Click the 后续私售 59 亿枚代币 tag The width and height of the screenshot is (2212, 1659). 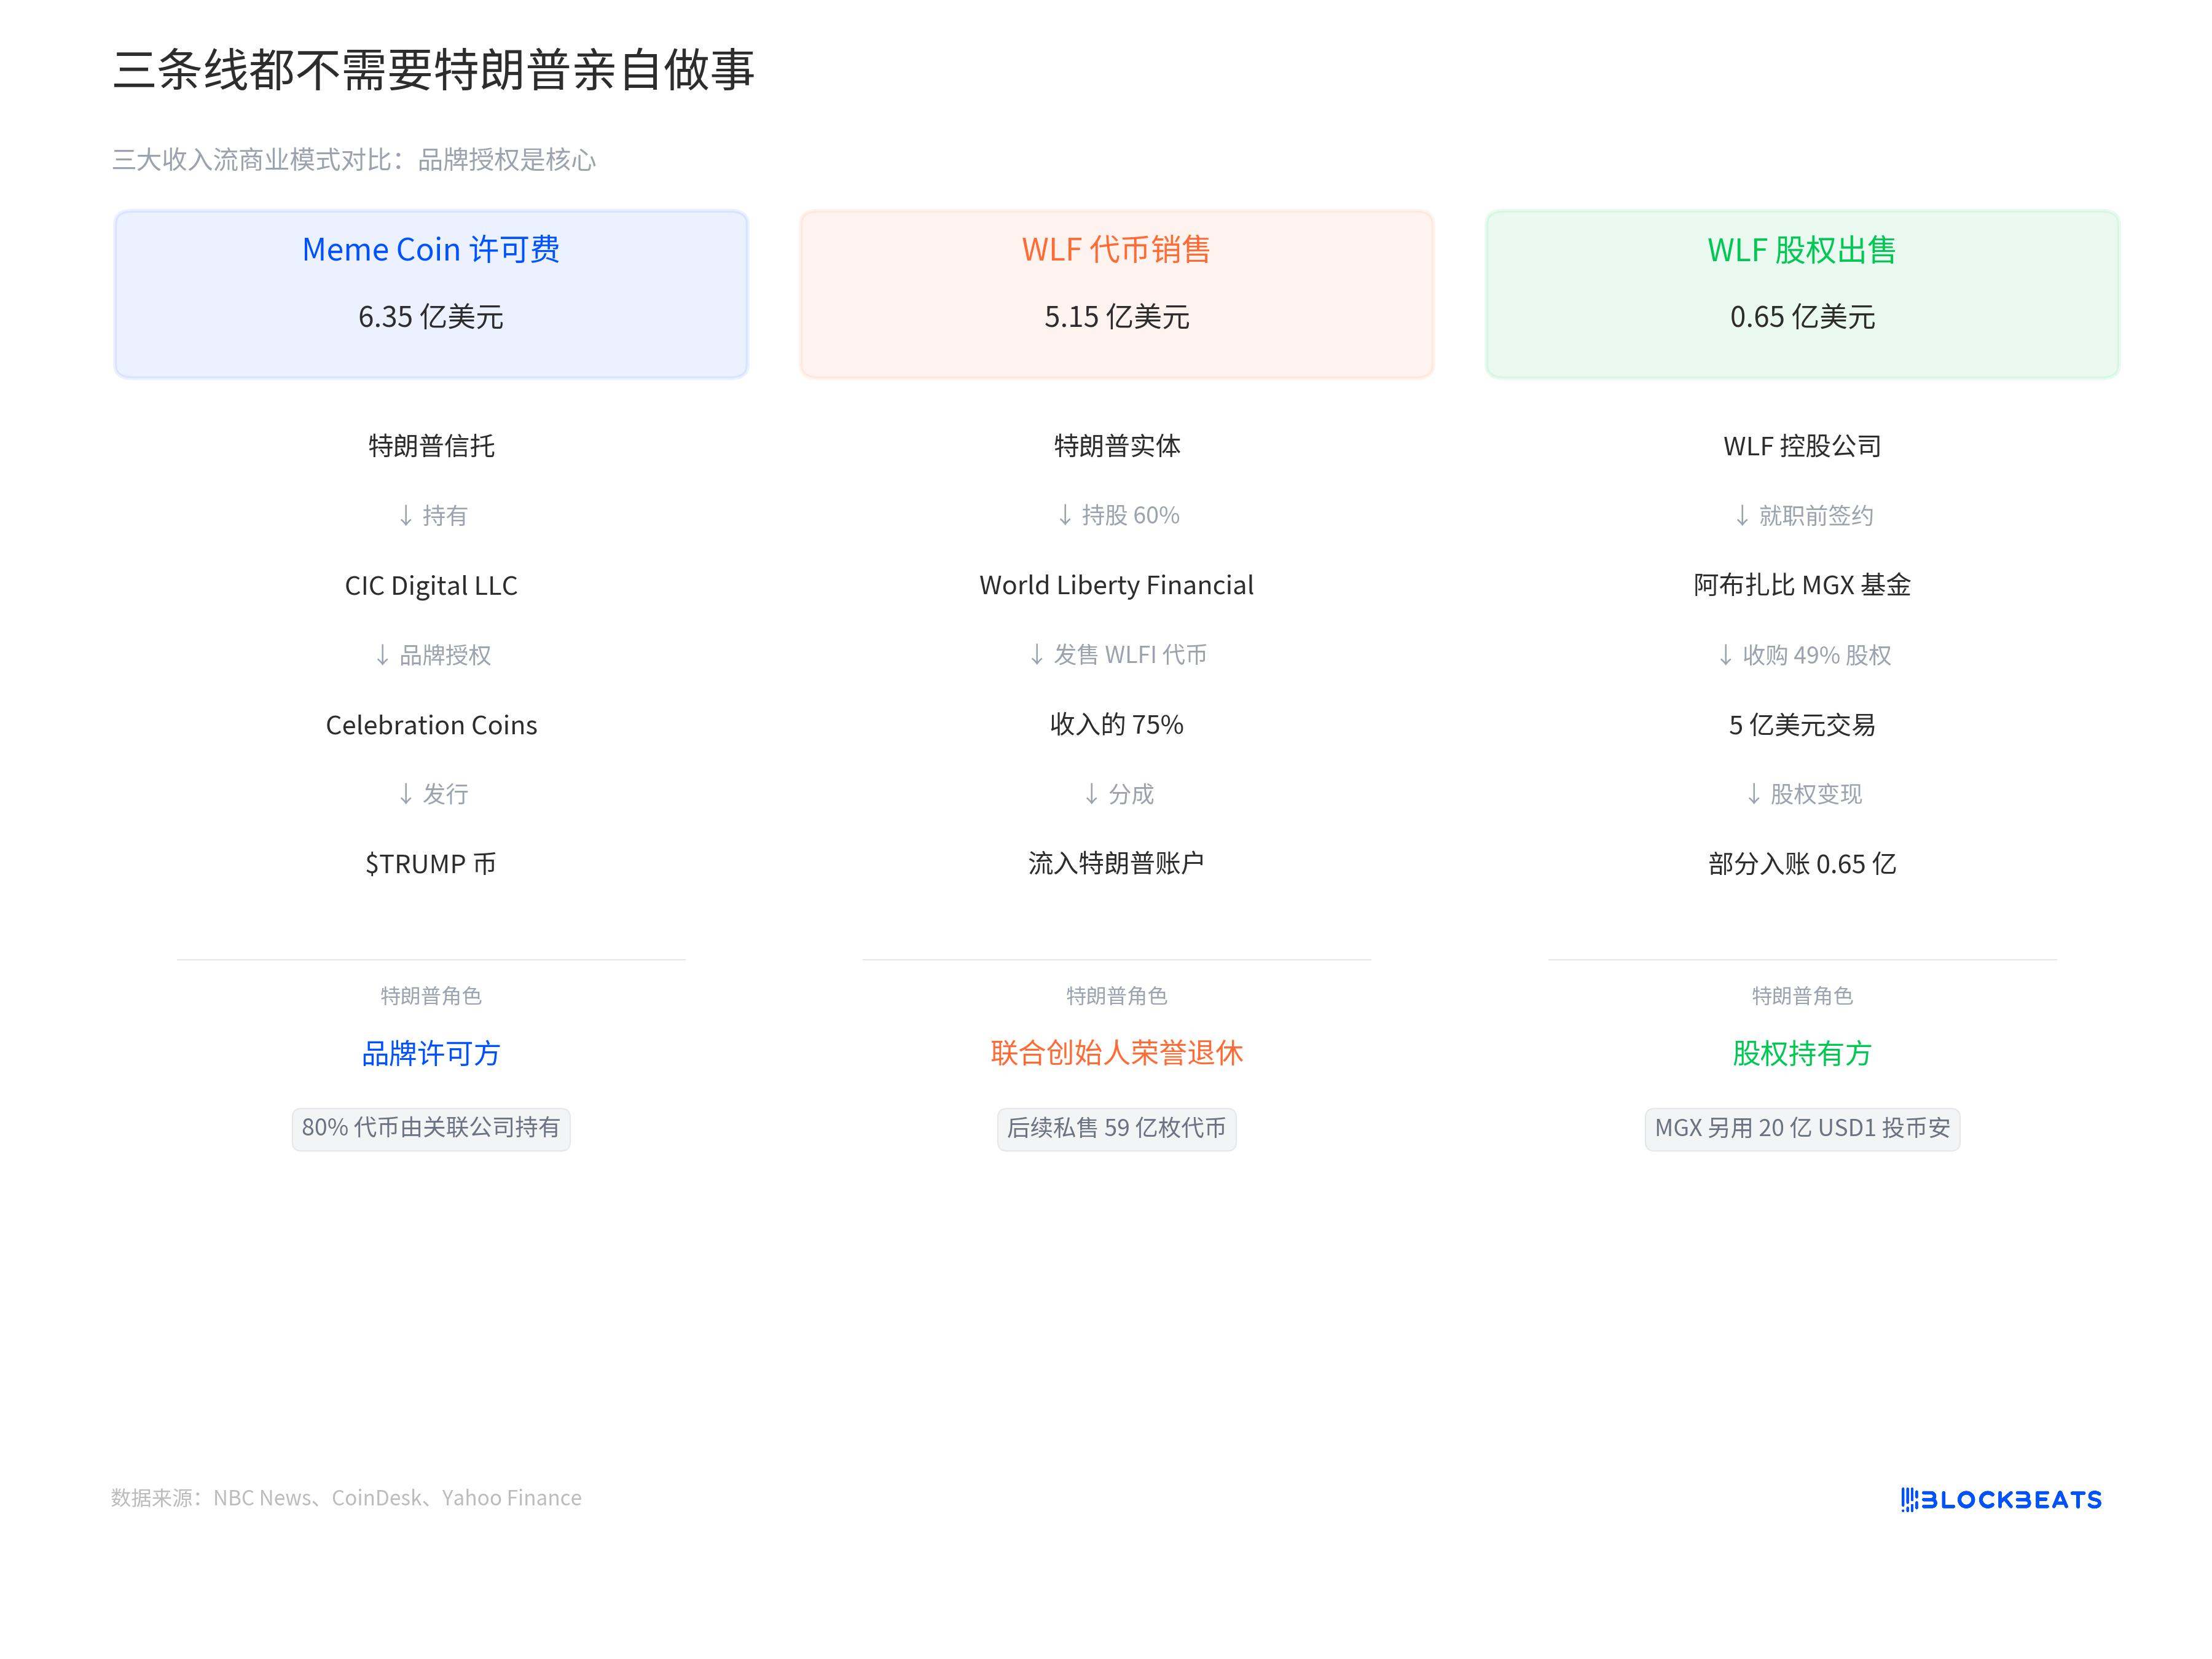(x=1116, y=1128)
